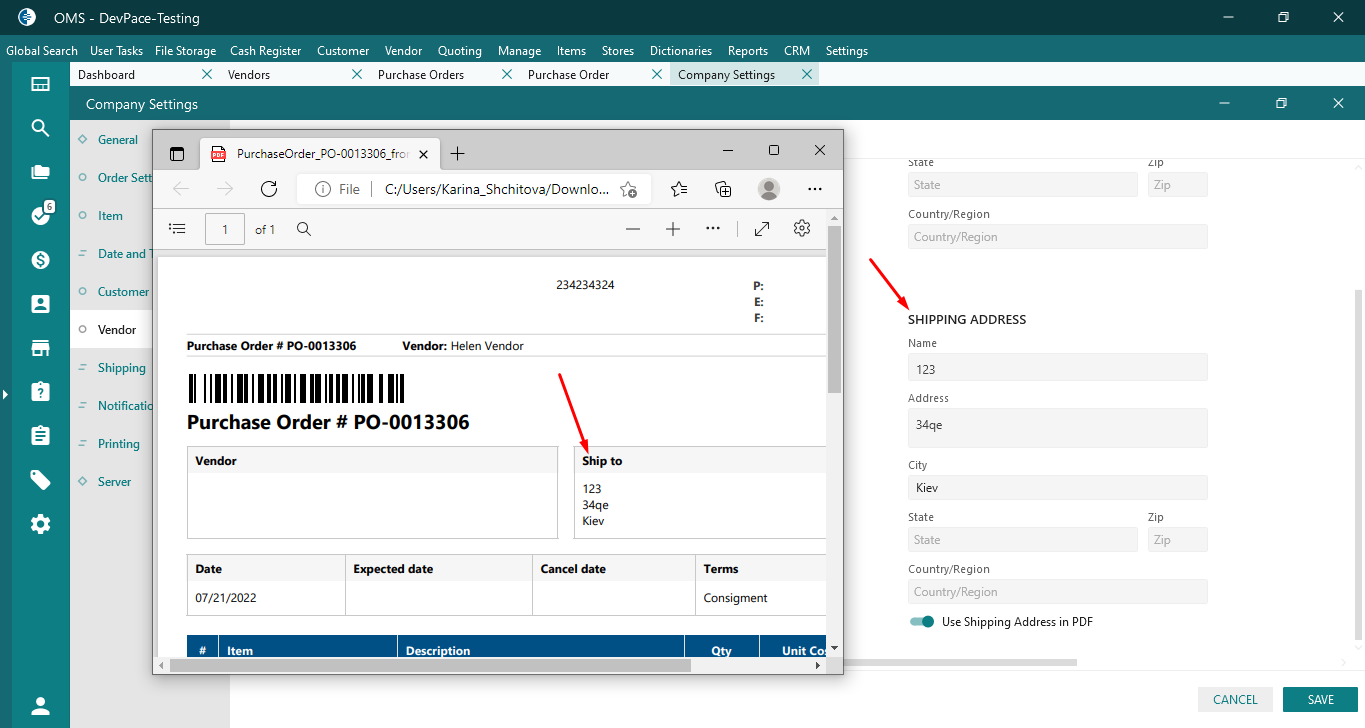The image size is (1365, 728).
Task: Open the clipboard question-mark icon in sidebar
Action: pos(40,391)
